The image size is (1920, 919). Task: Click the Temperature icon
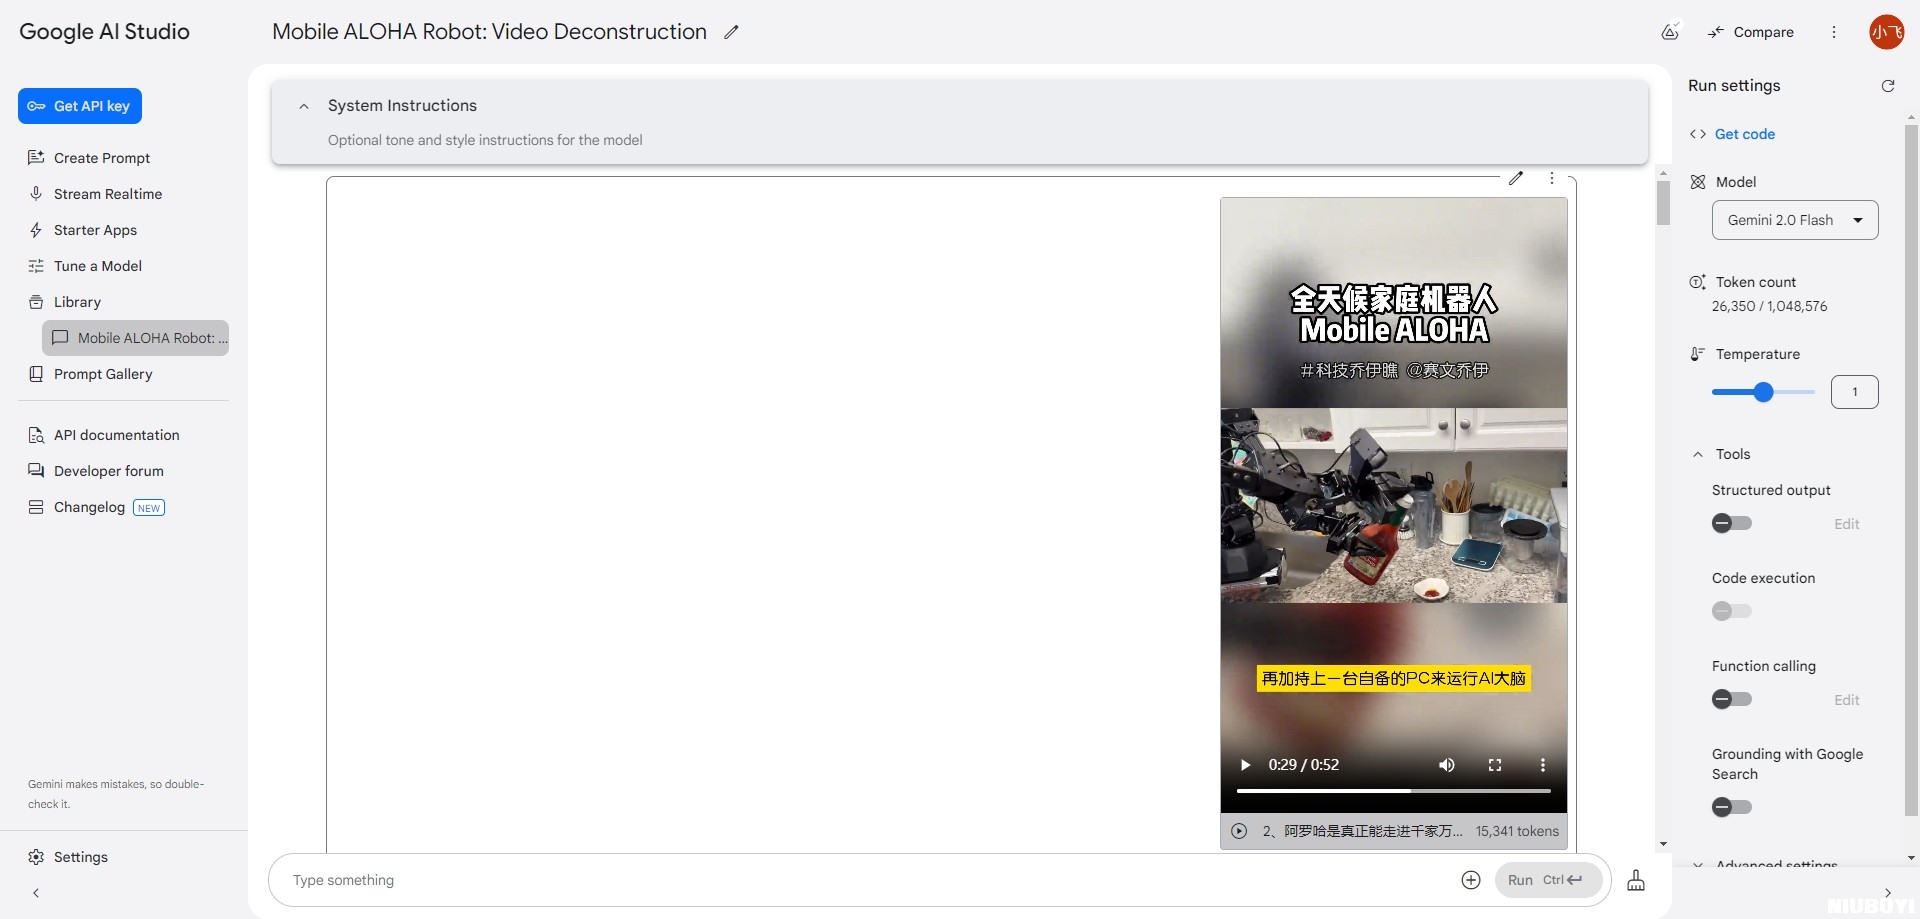[x=1697, y=354]
